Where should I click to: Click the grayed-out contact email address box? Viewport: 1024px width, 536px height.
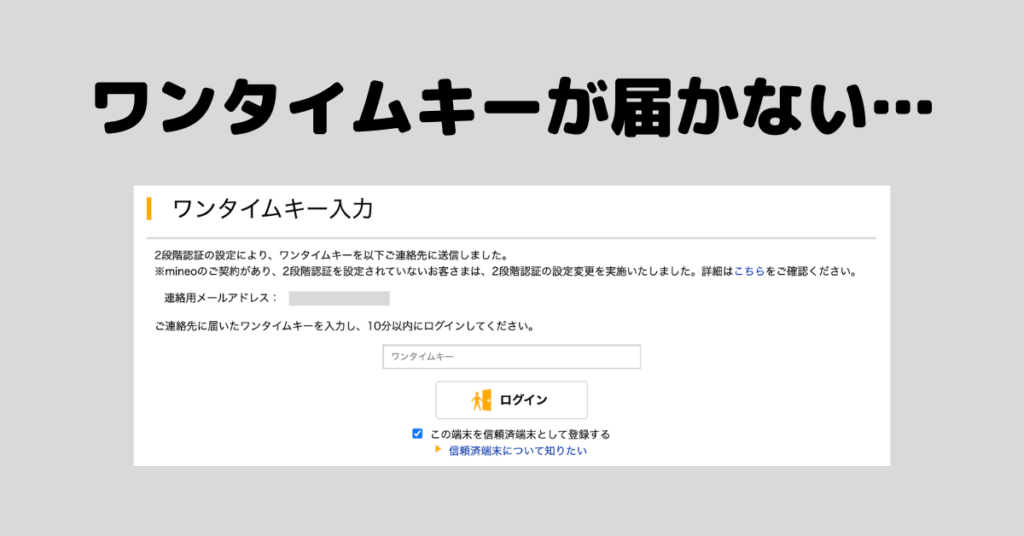tap(339, 298)
